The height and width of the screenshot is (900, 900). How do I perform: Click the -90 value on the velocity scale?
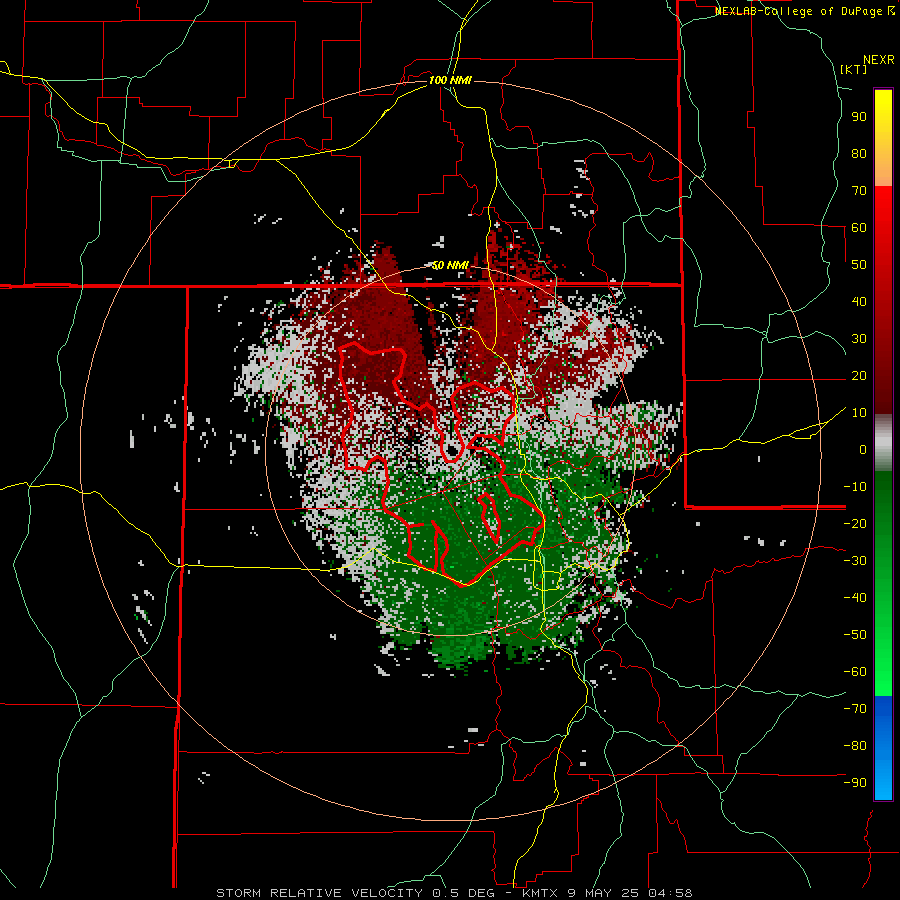(x=855, y=783)
